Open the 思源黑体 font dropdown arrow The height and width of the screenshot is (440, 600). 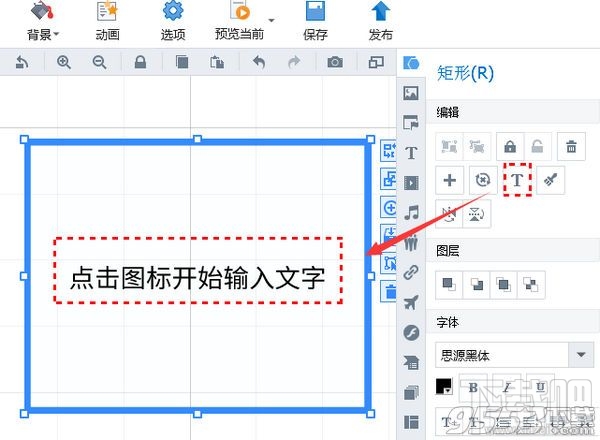pyautogui.click(x=581, y=355)
